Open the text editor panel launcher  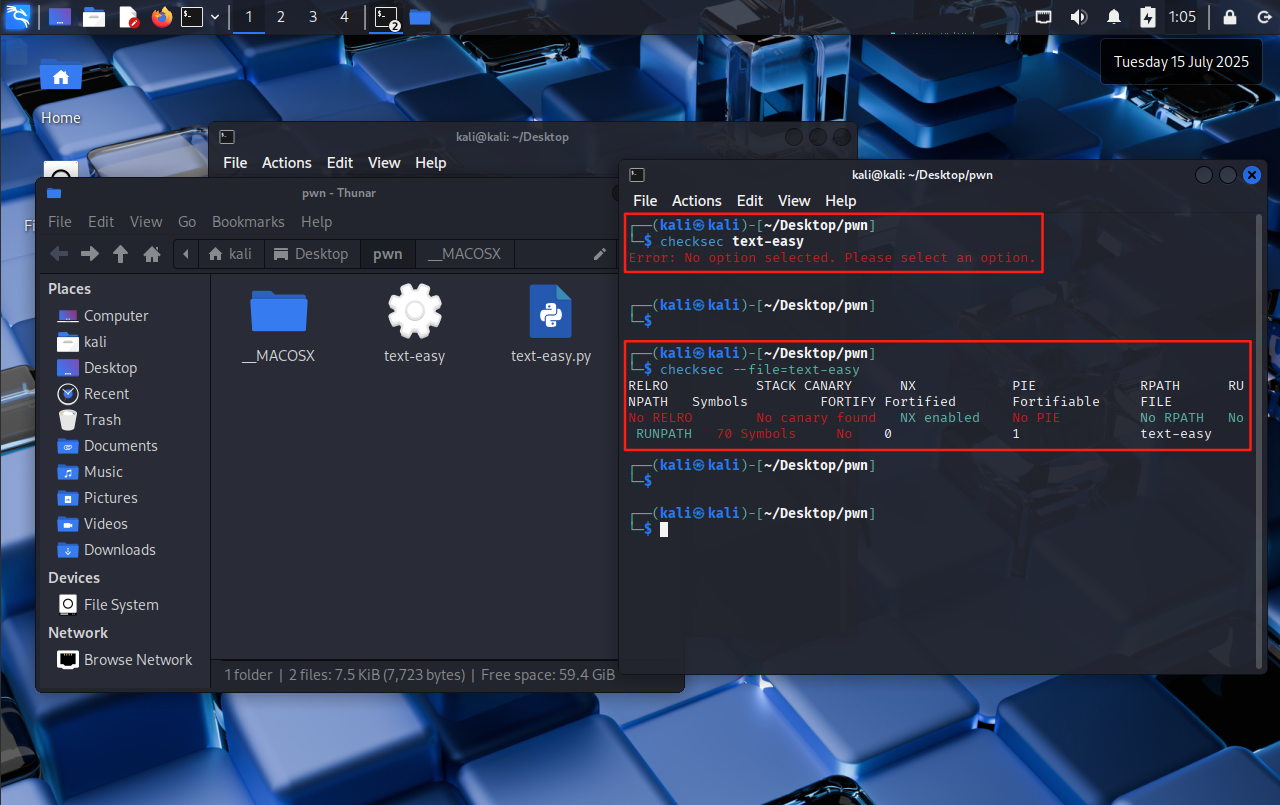click(128, 17)
